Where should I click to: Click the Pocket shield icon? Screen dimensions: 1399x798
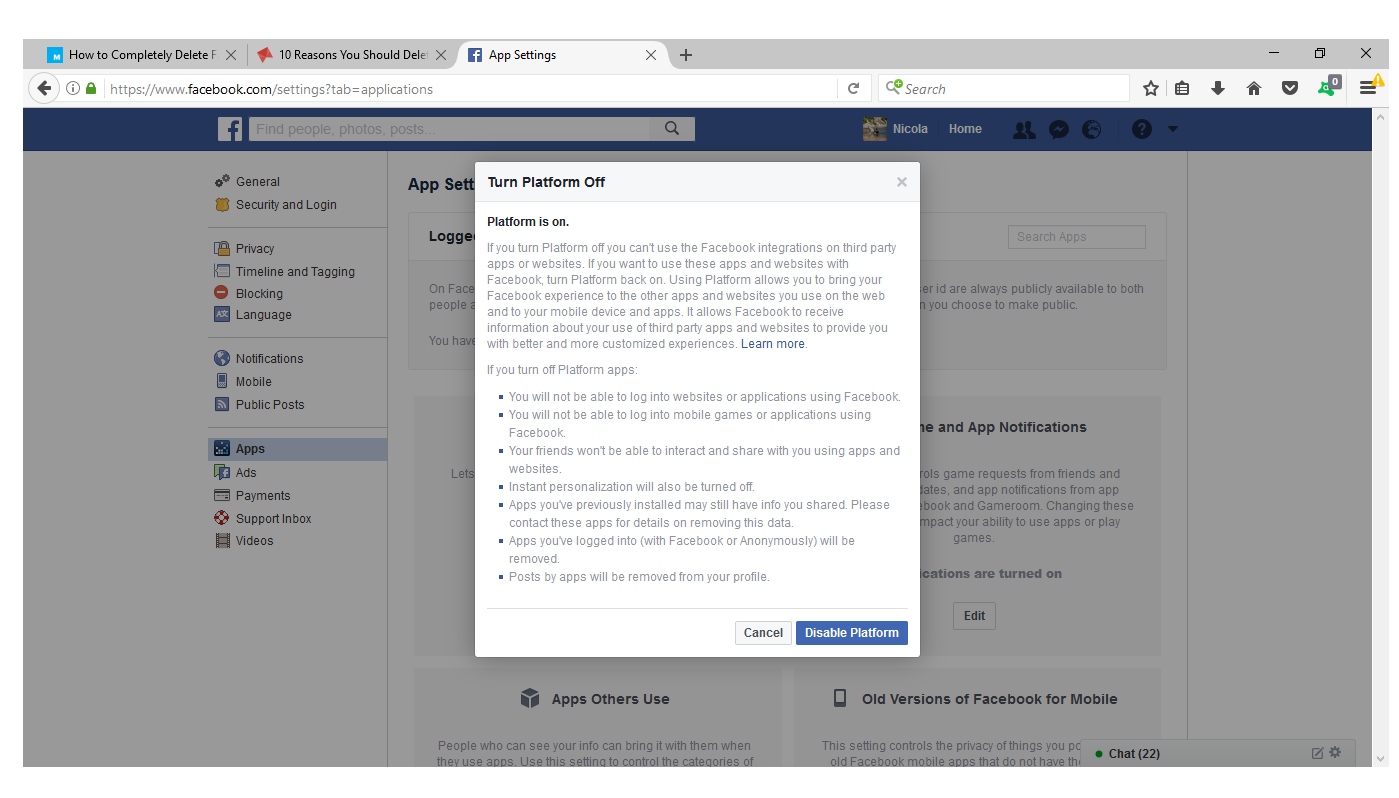pos(1290,89)
